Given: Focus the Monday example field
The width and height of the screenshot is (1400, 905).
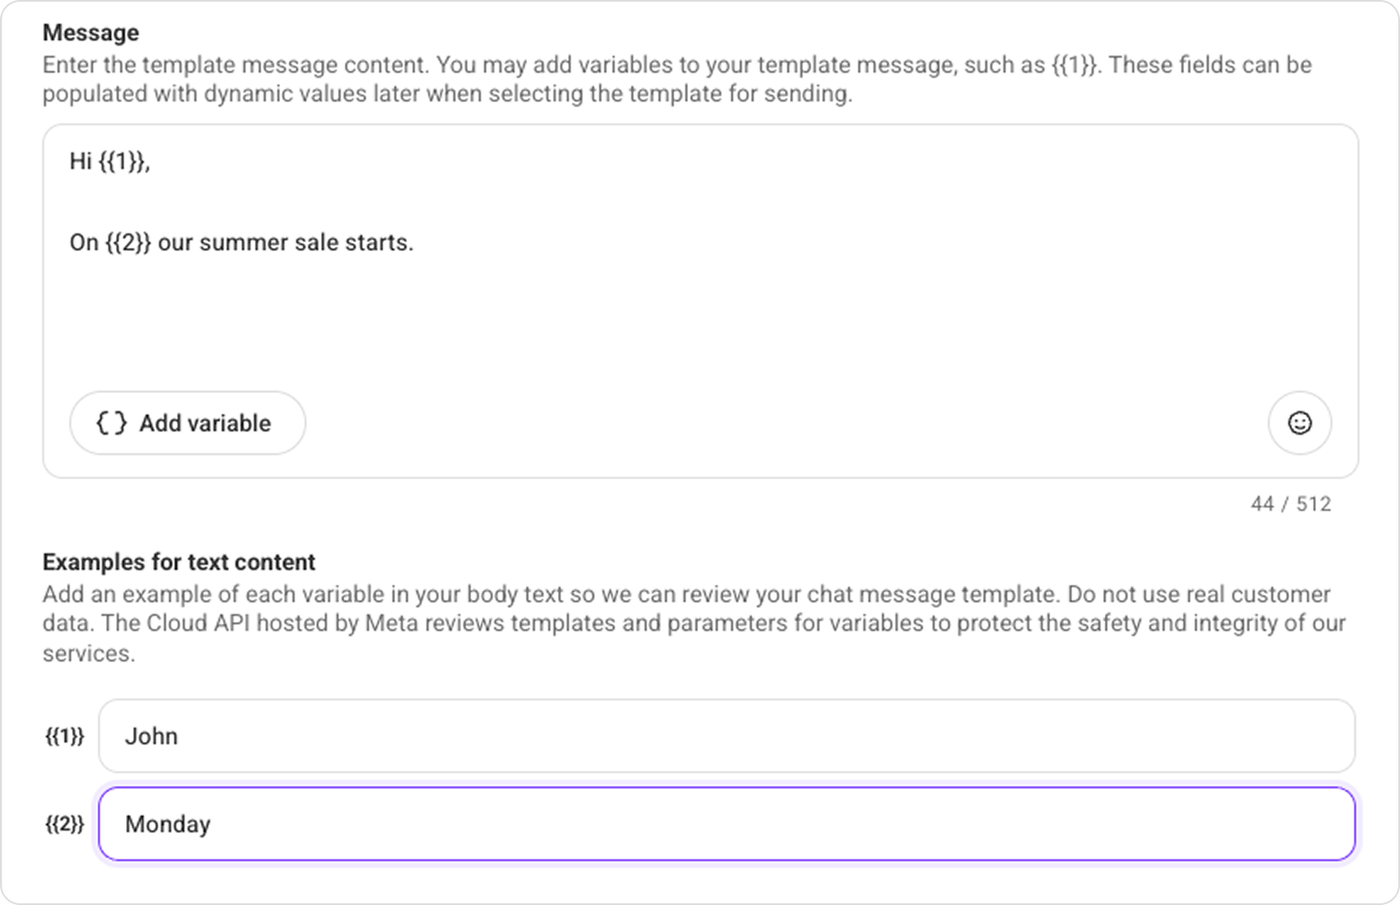Looking at the screenshot, I should [x=726, y=824].
